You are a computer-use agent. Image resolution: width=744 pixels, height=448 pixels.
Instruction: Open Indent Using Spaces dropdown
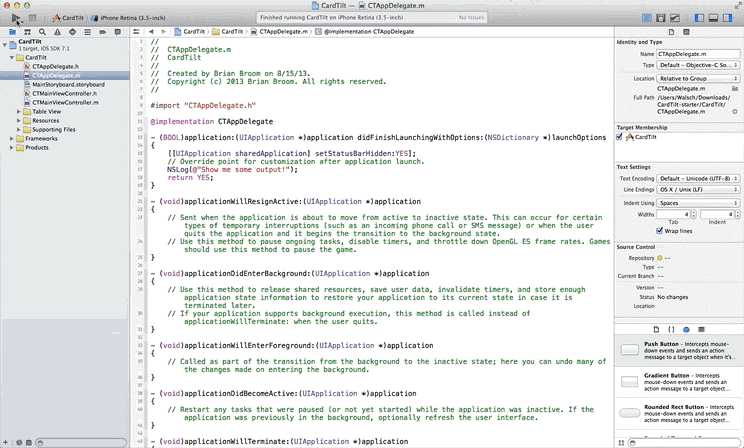[x=698, y=203]
